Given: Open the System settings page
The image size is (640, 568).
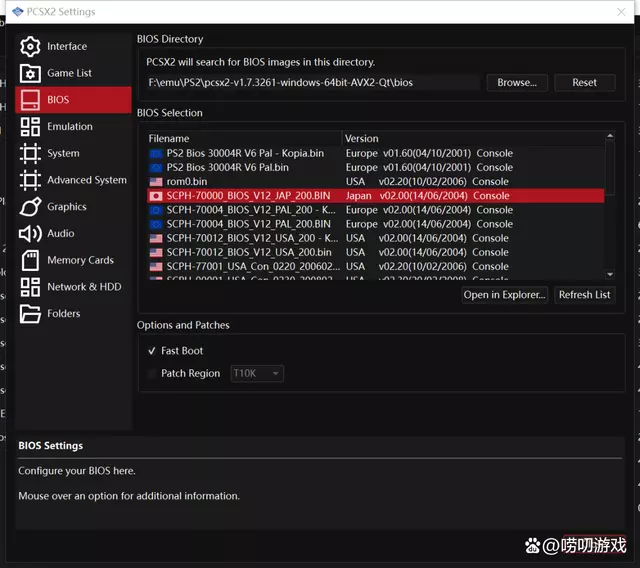Looking at the screenshot, I should coord(73,153).
